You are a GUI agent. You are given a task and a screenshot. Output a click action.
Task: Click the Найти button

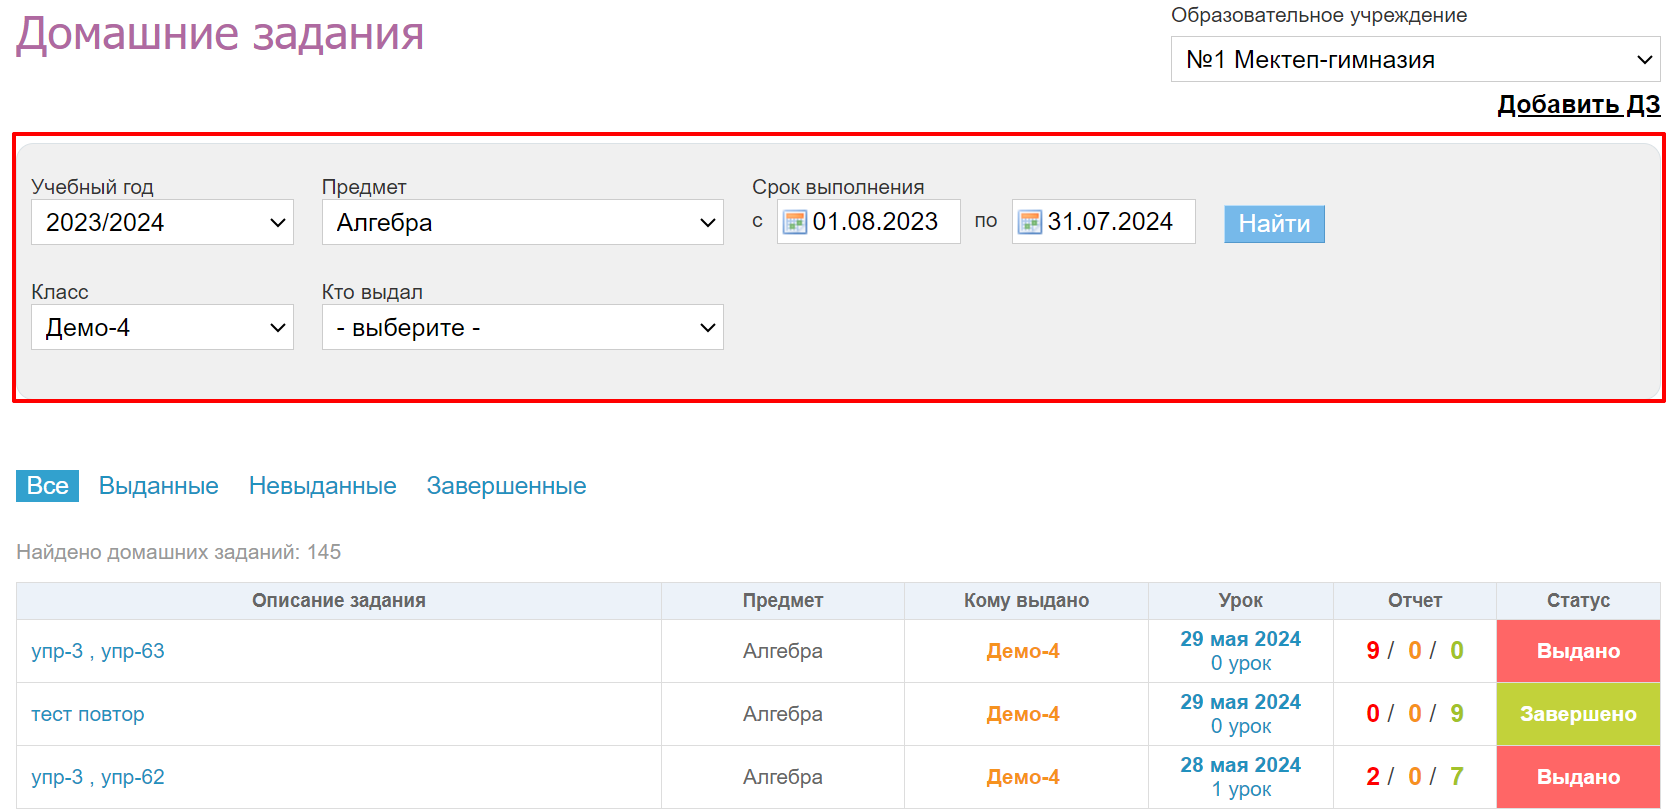pos(1273,224)
